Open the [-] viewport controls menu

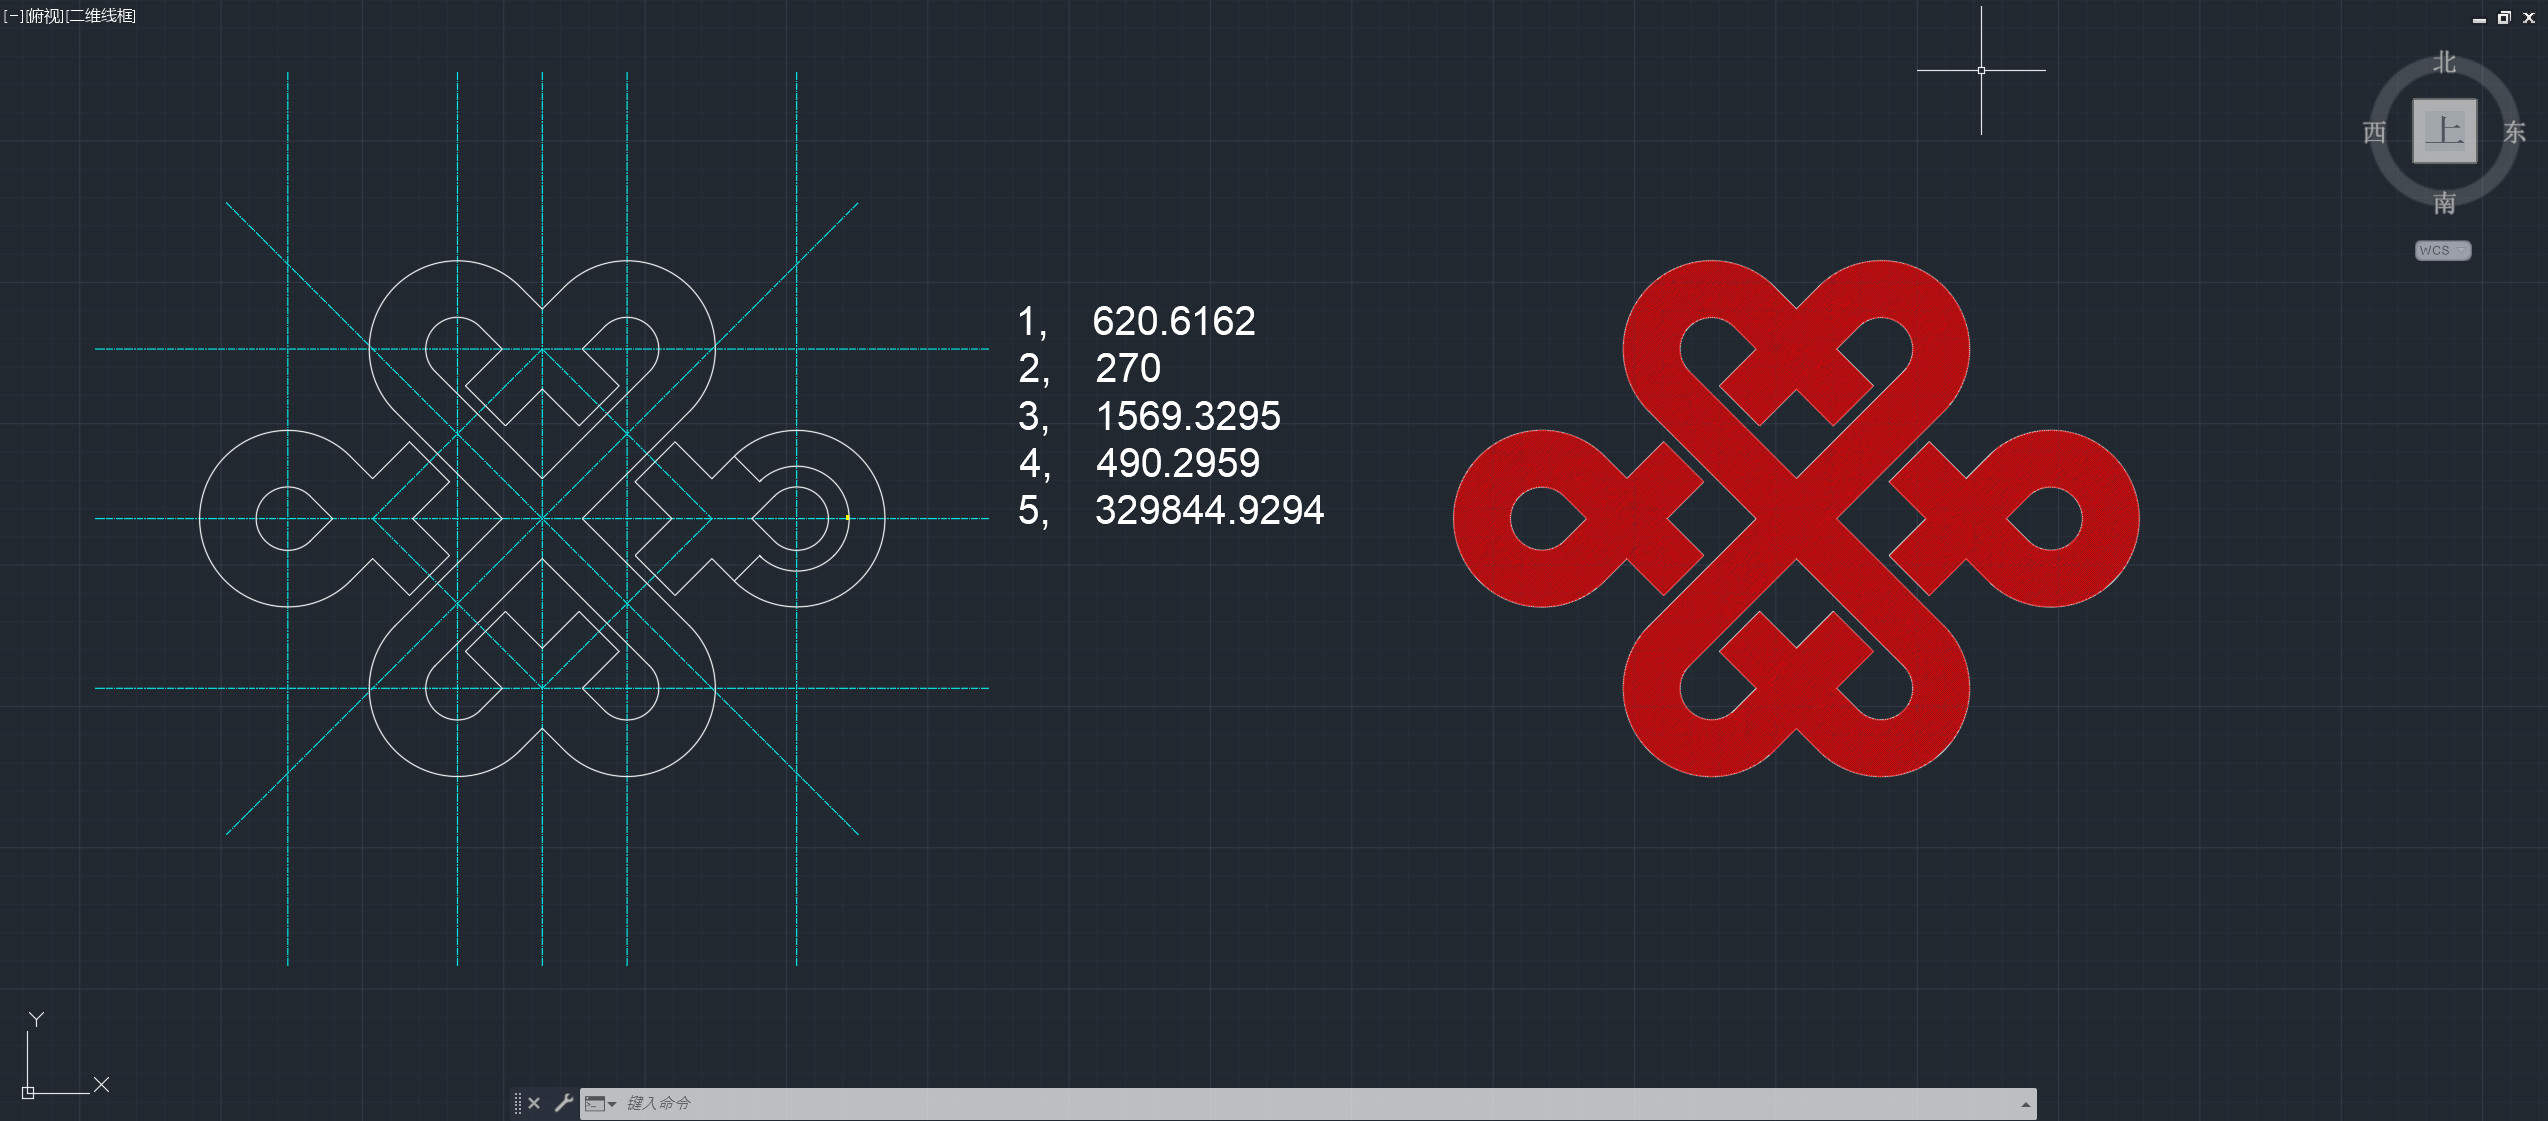tap(13, 16)
